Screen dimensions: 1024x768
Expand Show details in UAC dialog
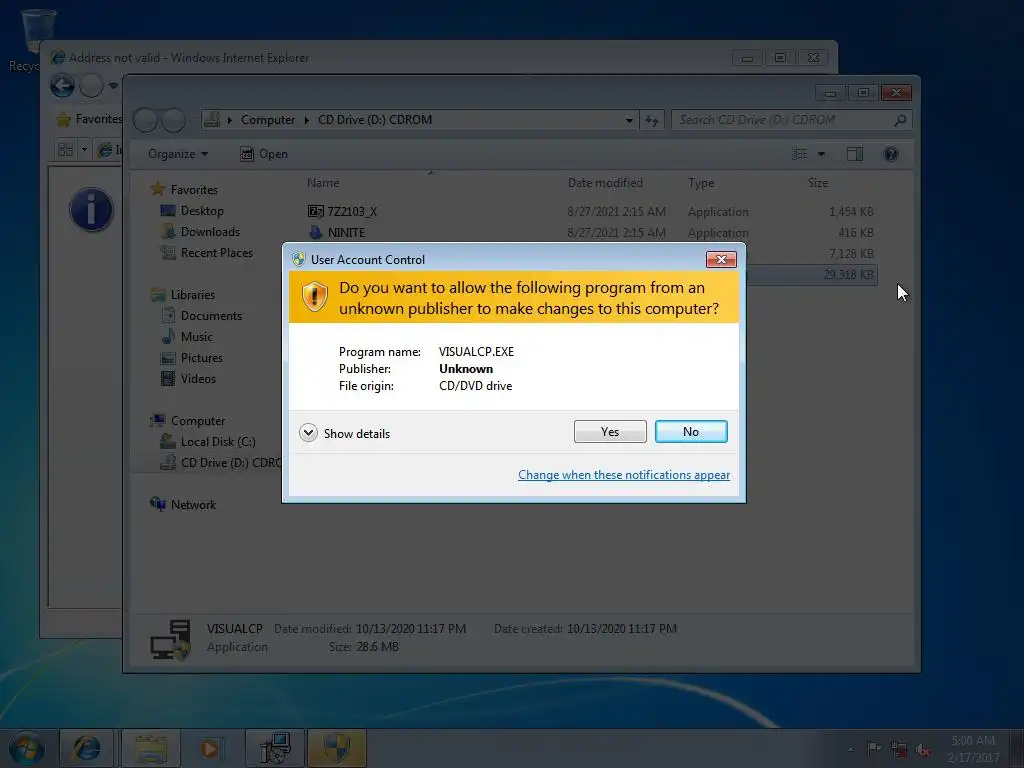tap(345, 433)
